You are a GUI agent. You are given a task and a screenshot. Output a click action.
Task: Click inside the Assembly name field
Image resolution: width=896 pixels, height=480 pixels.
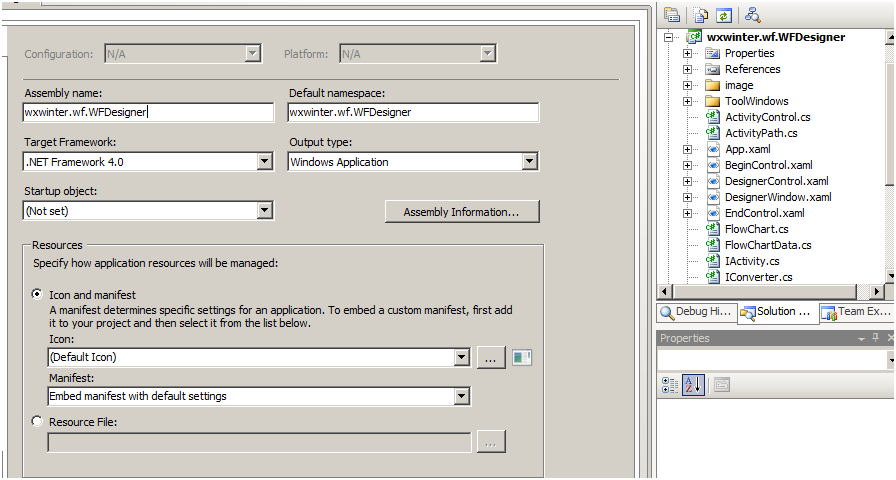coord(149,112)
